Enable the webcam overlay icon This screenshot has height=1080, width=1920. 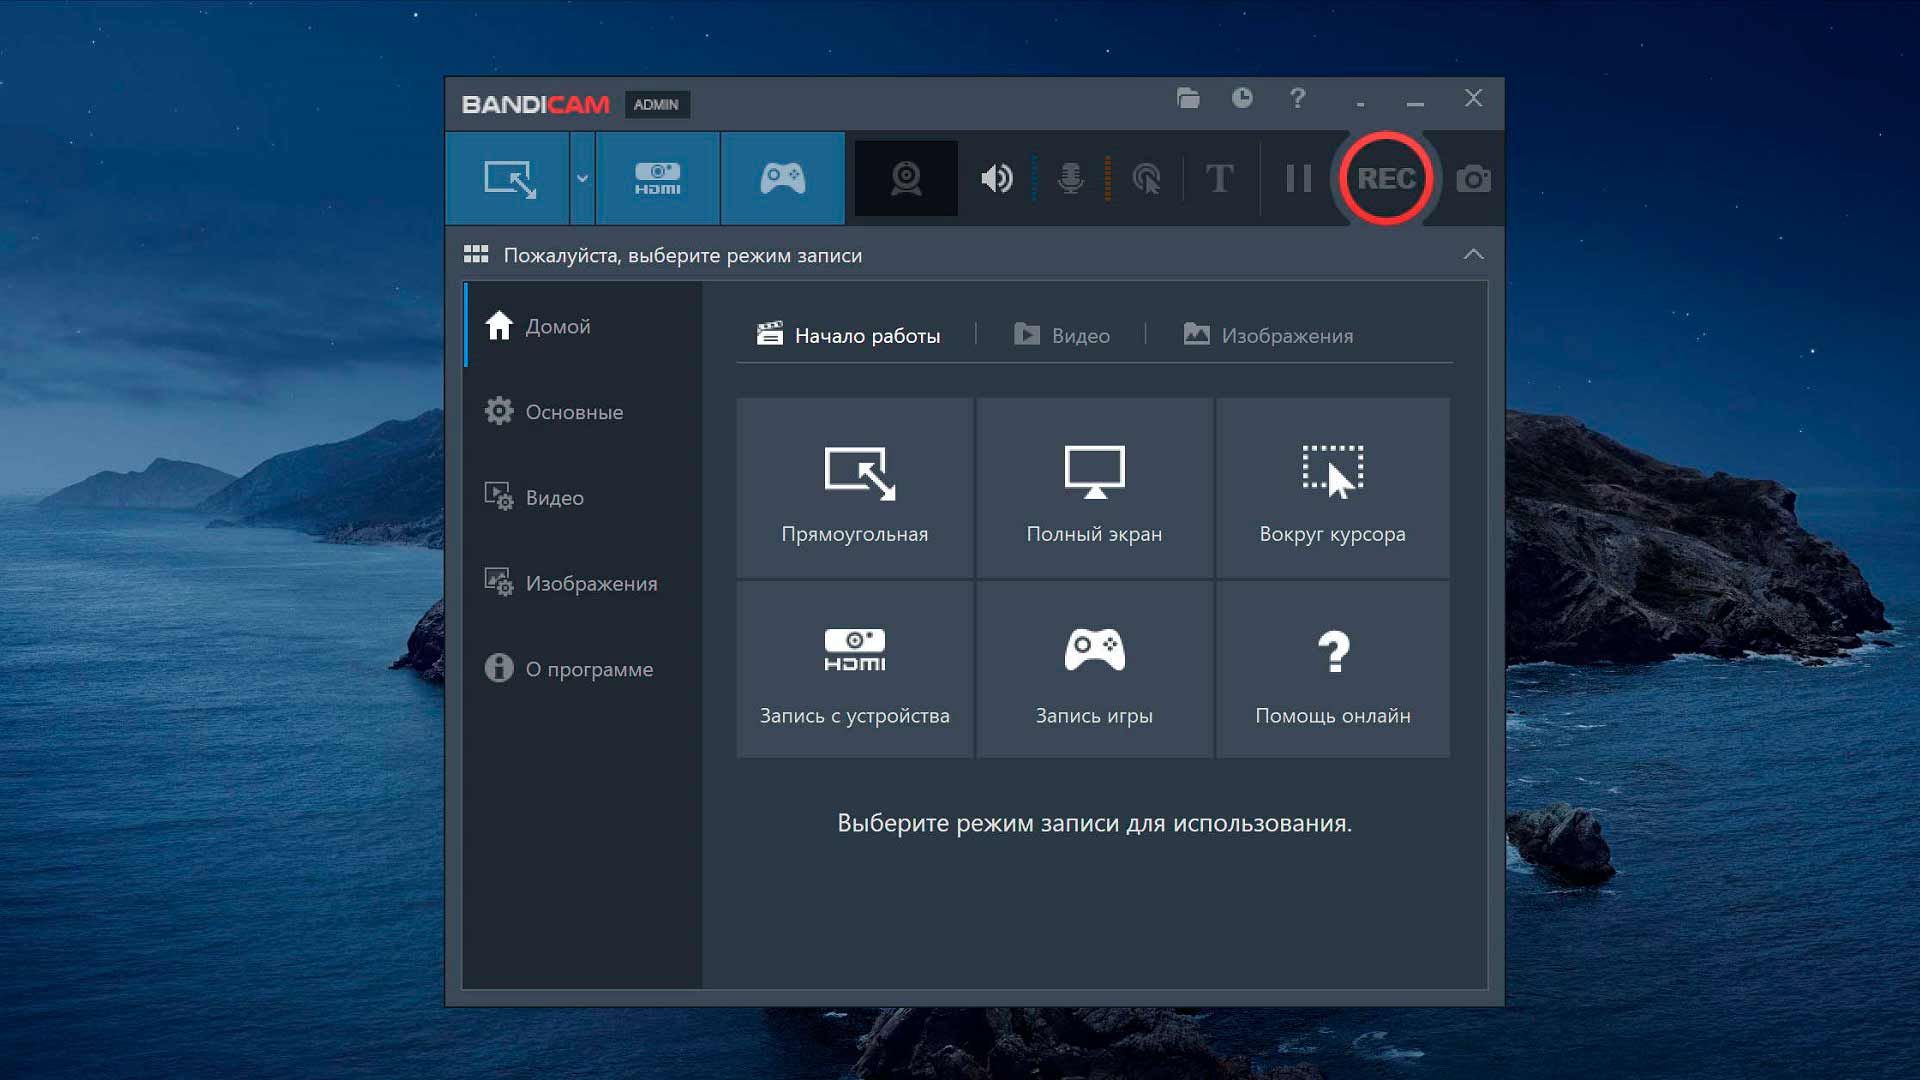pos(905,178)
